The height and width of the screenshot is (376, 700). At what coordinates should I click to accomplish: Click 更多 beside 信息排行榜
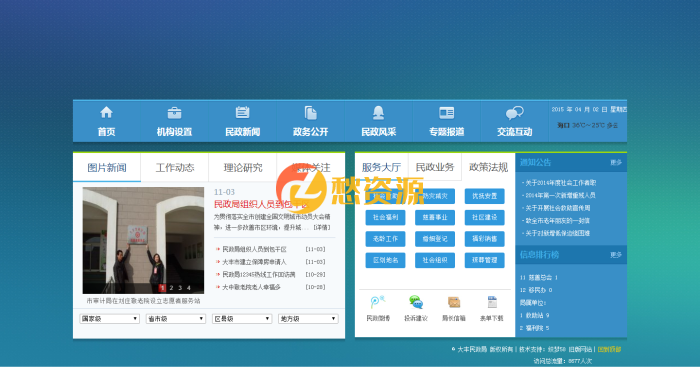tap(616, 255)
